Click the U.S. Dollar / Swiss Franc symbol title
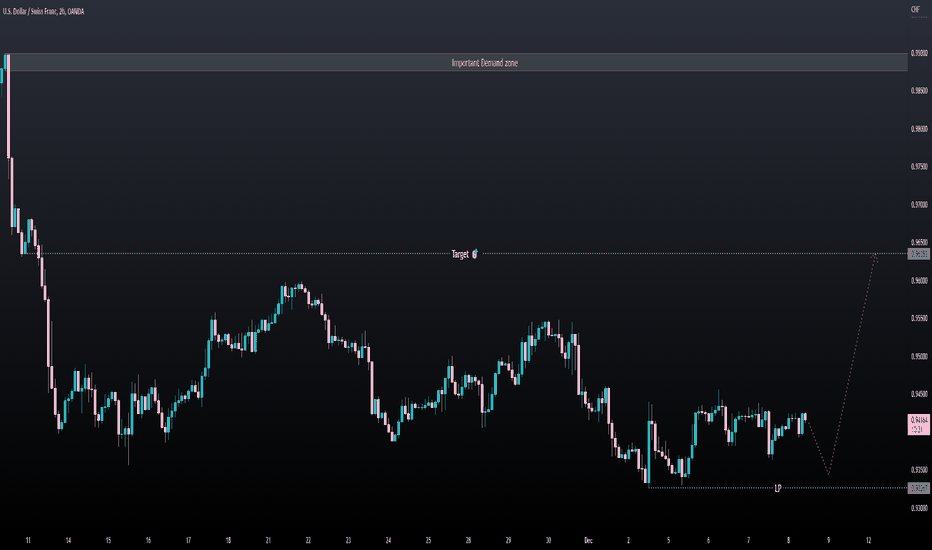Screen dimensions: 932x550 click(43, 11)
